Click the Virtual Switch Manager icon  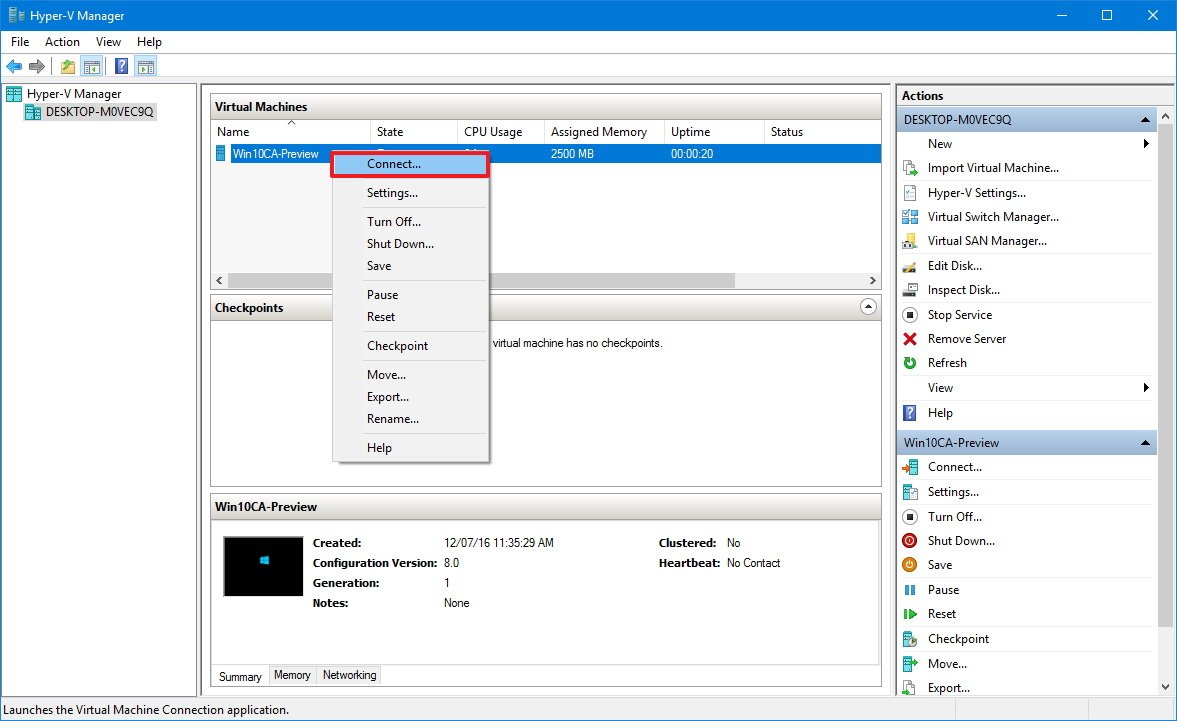tap(910, 217)
